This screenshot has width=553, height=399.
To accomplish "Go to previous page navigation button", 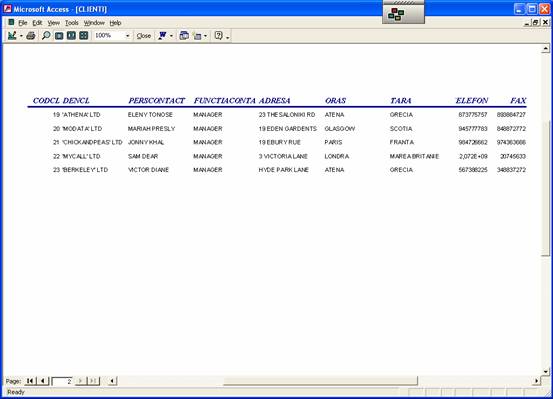I will tap(43, 381).
